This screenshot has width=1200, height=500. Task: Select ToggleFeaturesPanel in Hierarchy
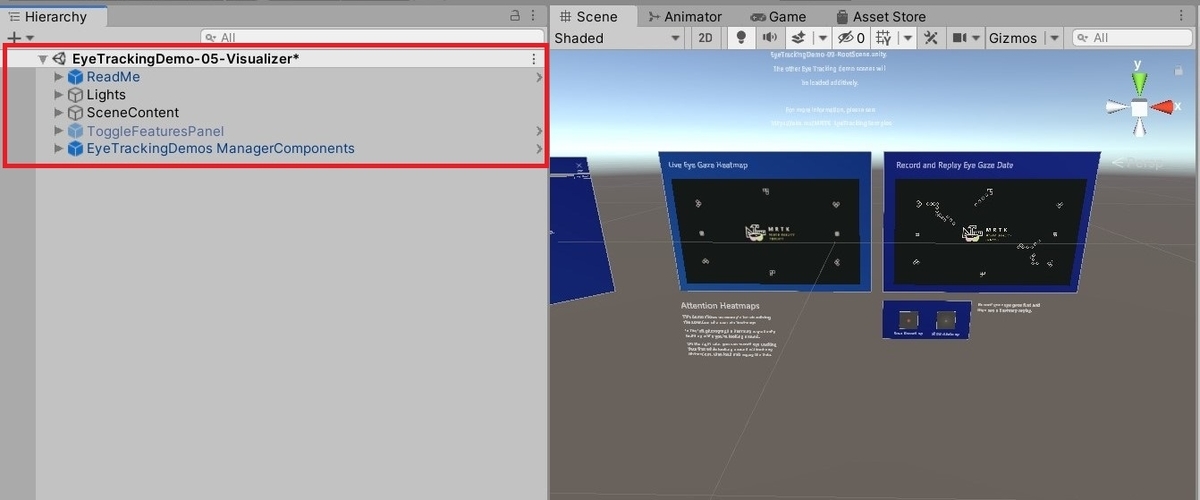click(155, 131)
